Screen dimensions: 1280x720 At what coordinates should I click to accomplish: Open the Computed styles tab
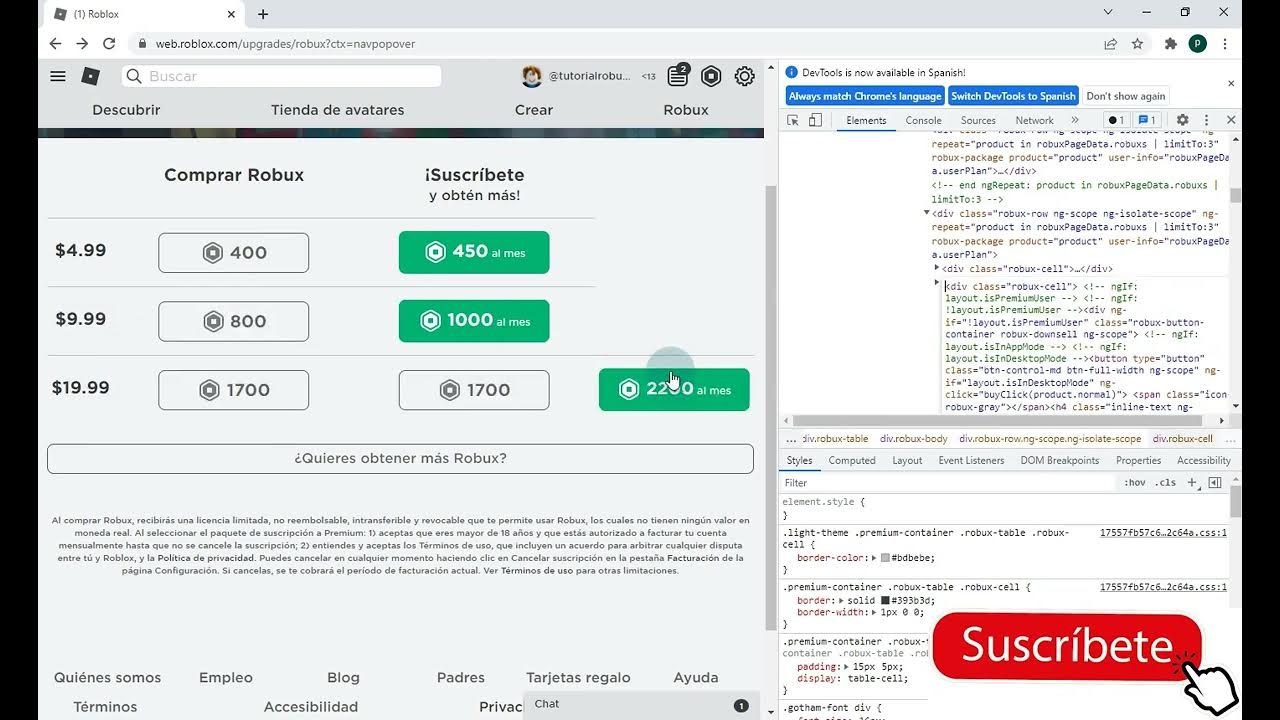coord(852,460)
